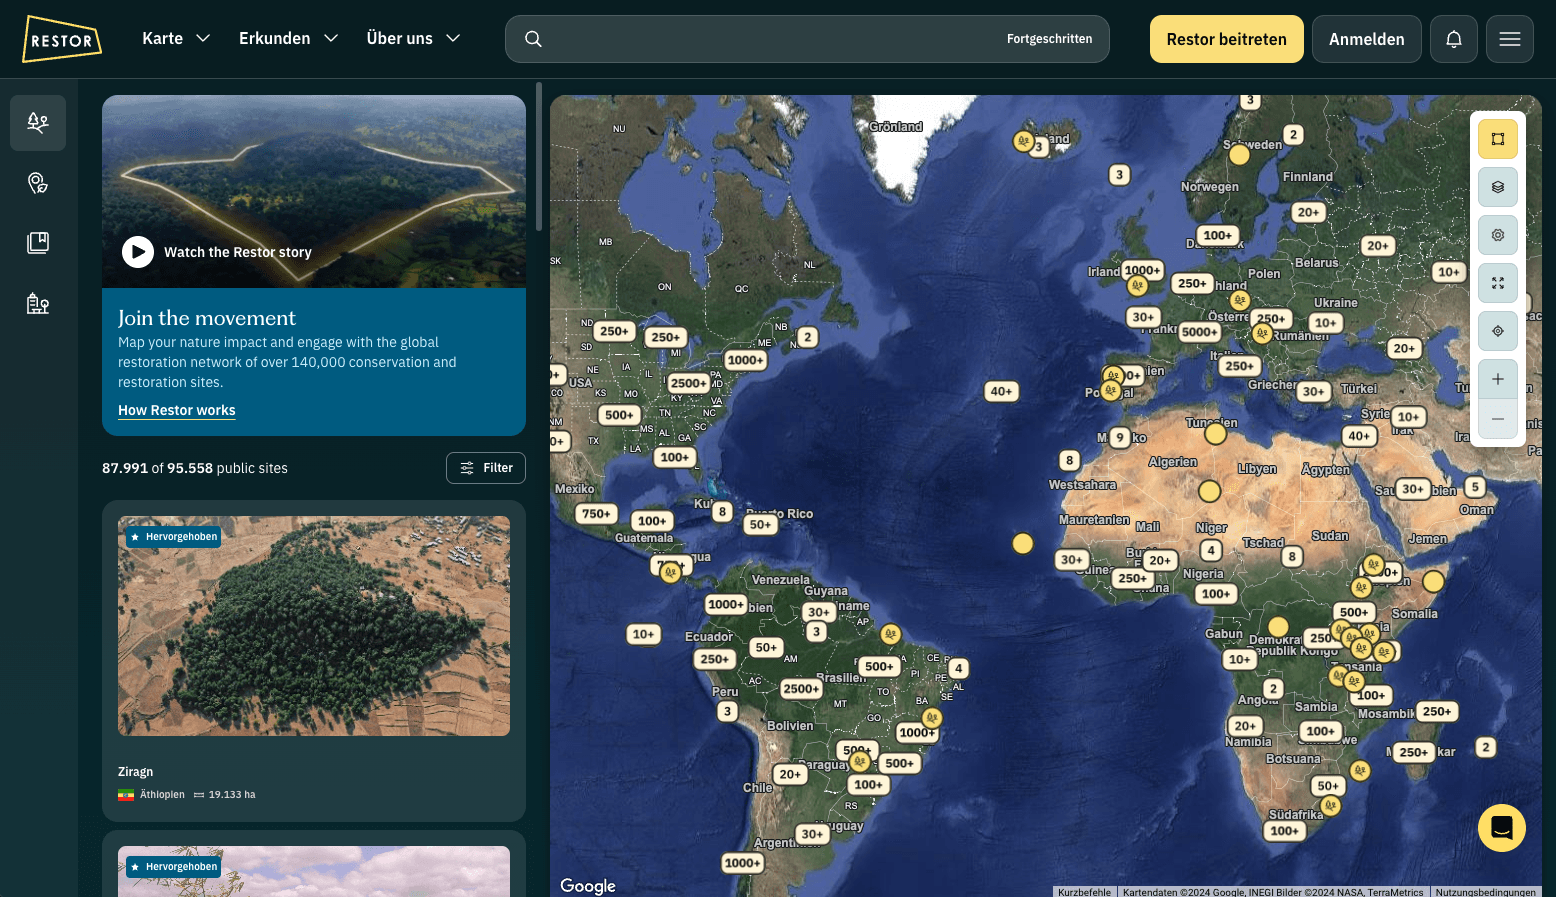Expand the Erkunden dropdown menu
This screenshot has width=1556, height=897.
tap(288, 38)
